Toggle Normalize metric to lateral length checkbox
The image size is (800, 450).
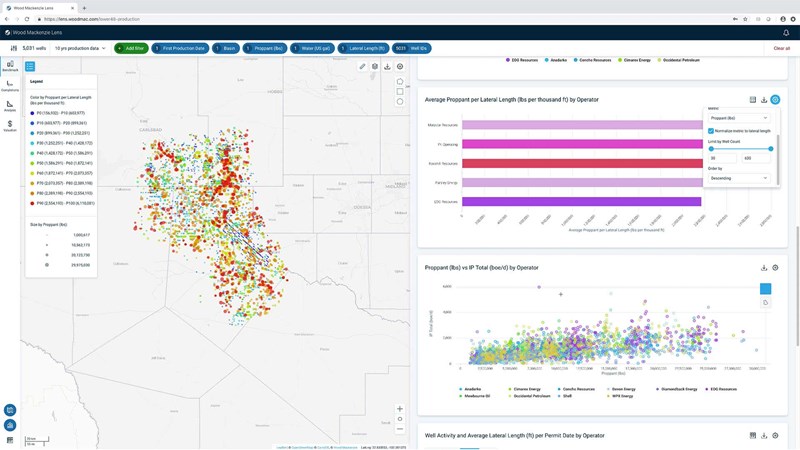711,131
